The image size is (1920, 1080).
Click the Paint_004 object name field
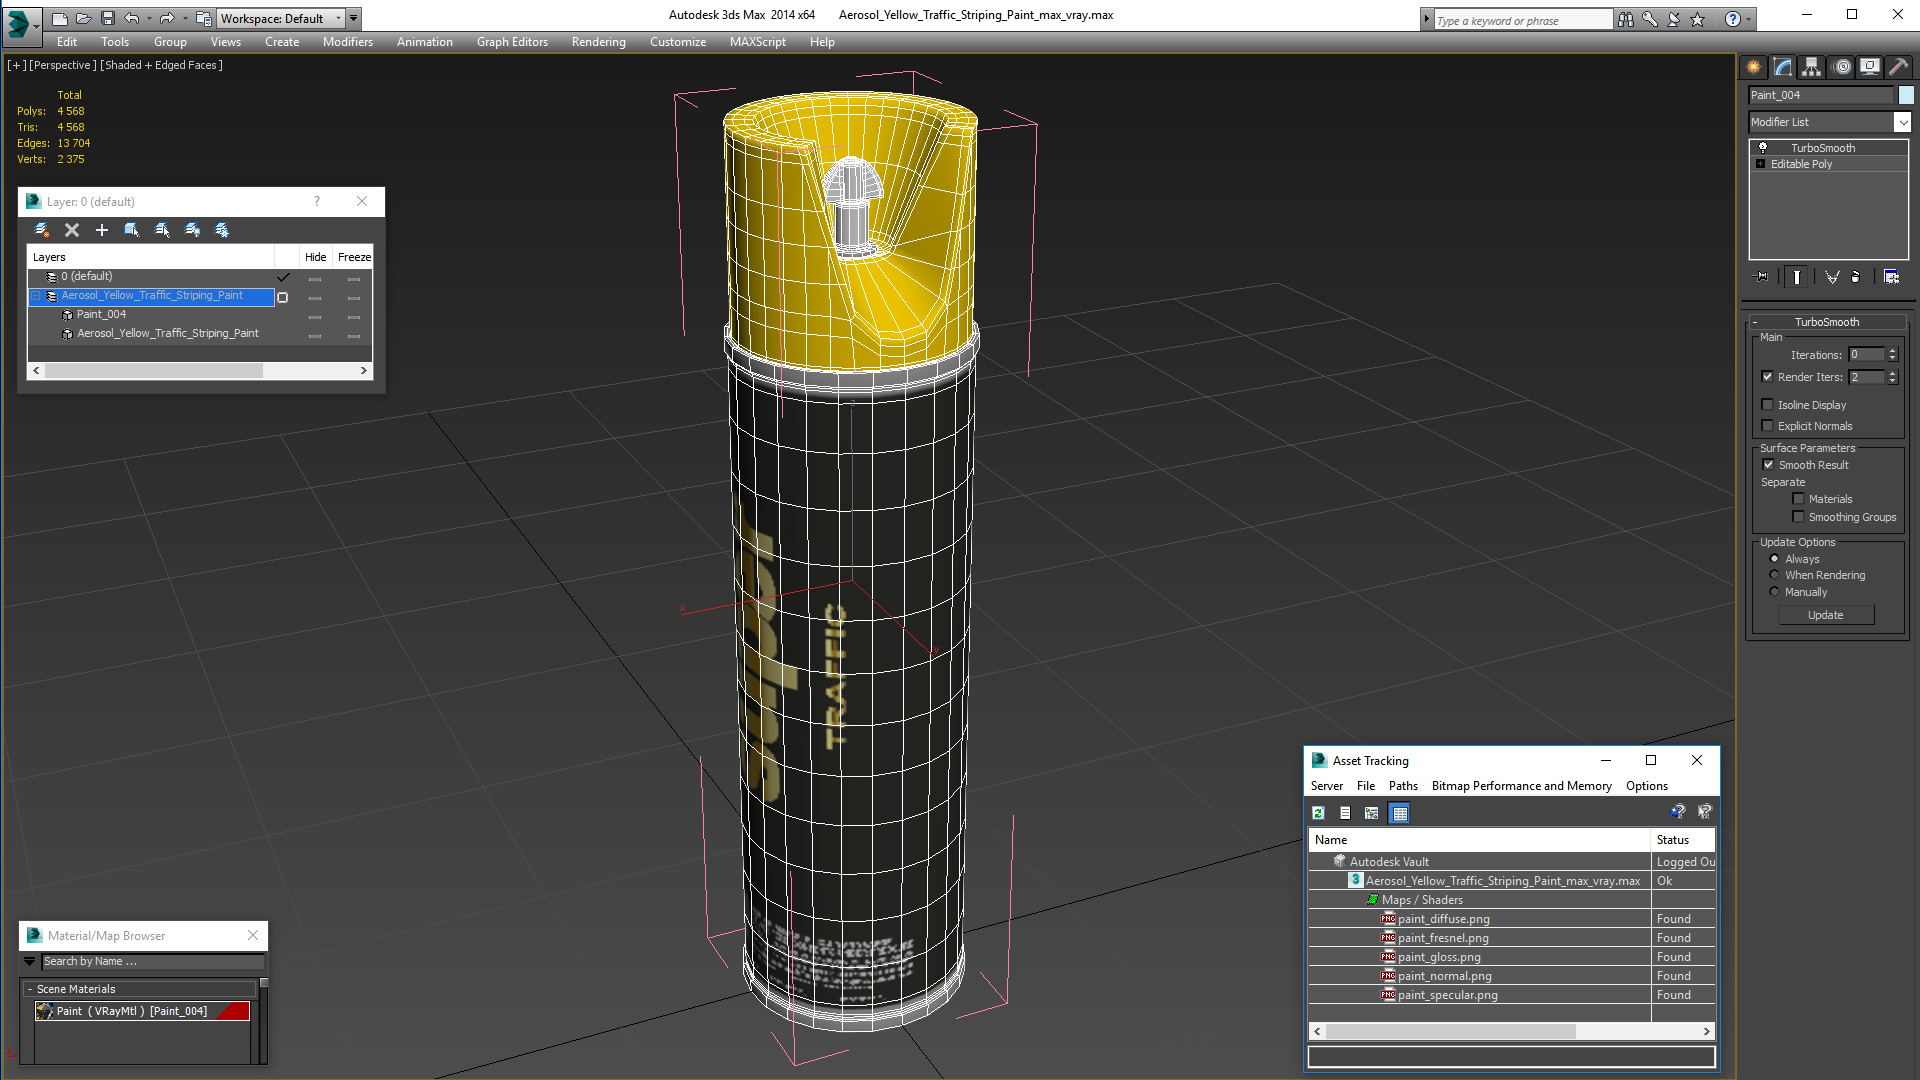coord(1820,95)
